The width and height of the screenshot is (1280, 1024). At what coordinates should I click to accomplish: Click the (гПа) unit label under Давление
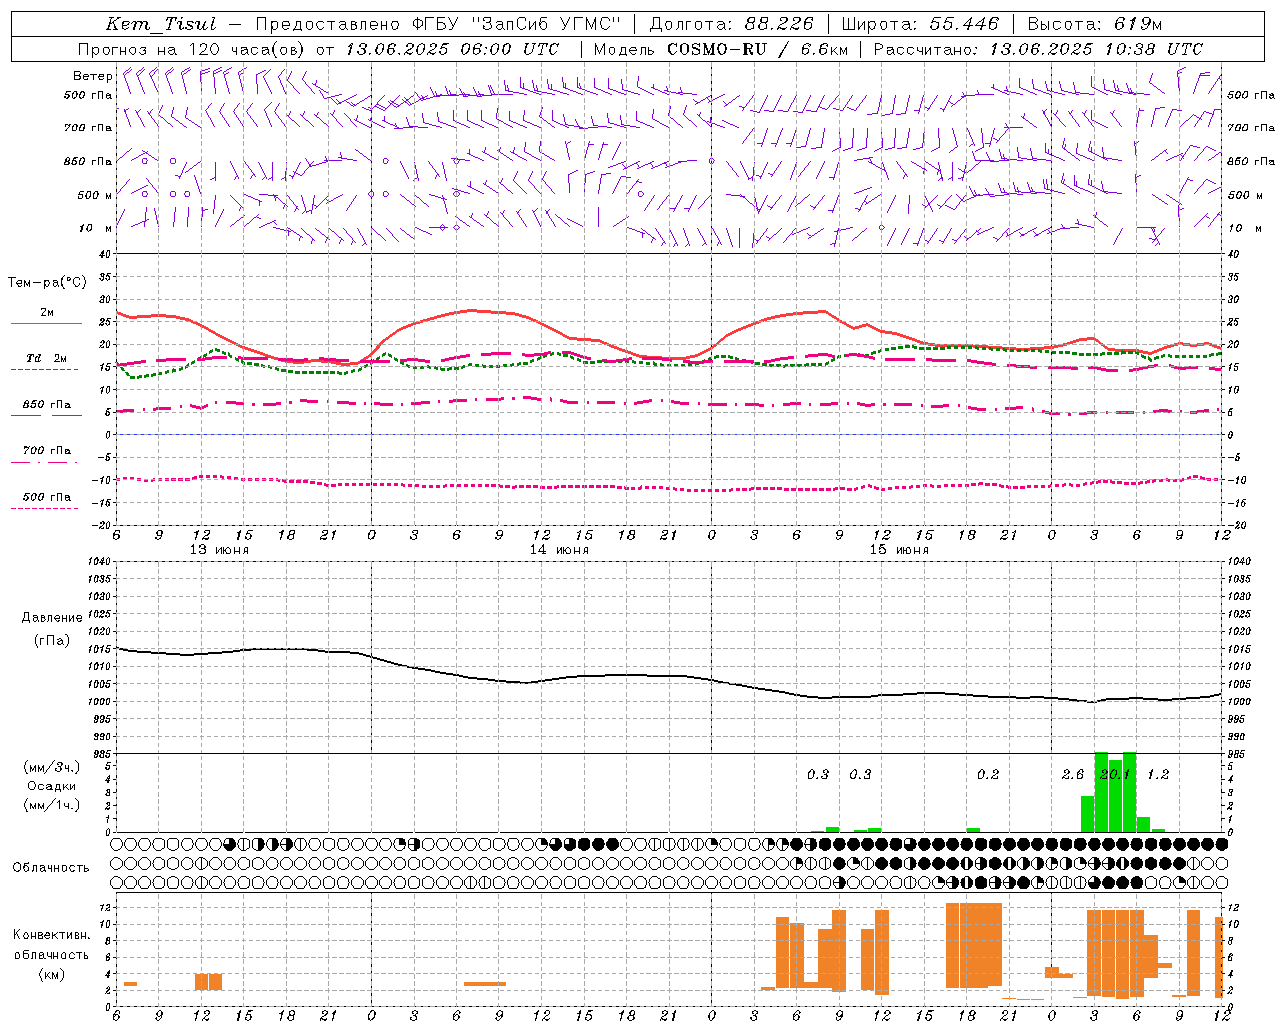tap(52, 641)
